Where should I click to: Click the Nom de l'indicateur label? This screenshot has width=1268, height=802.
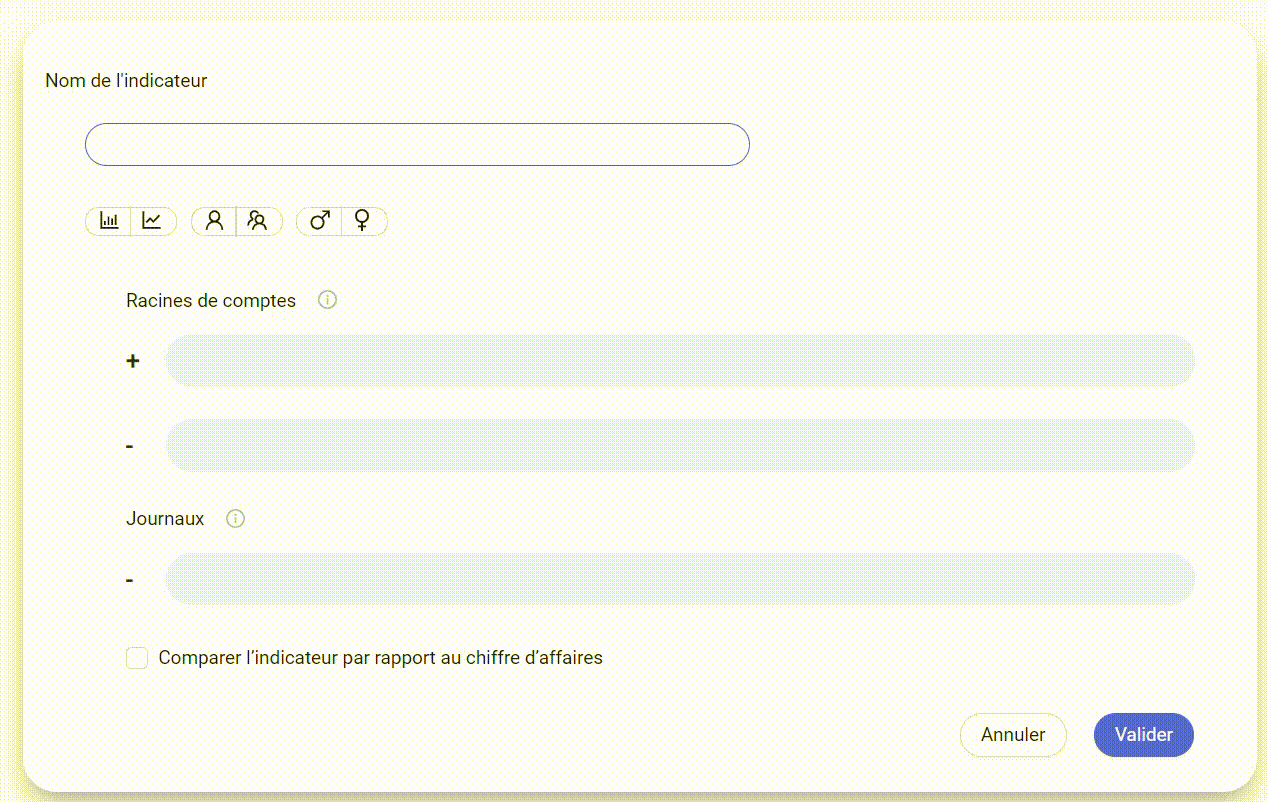click(x=125, y=80)
